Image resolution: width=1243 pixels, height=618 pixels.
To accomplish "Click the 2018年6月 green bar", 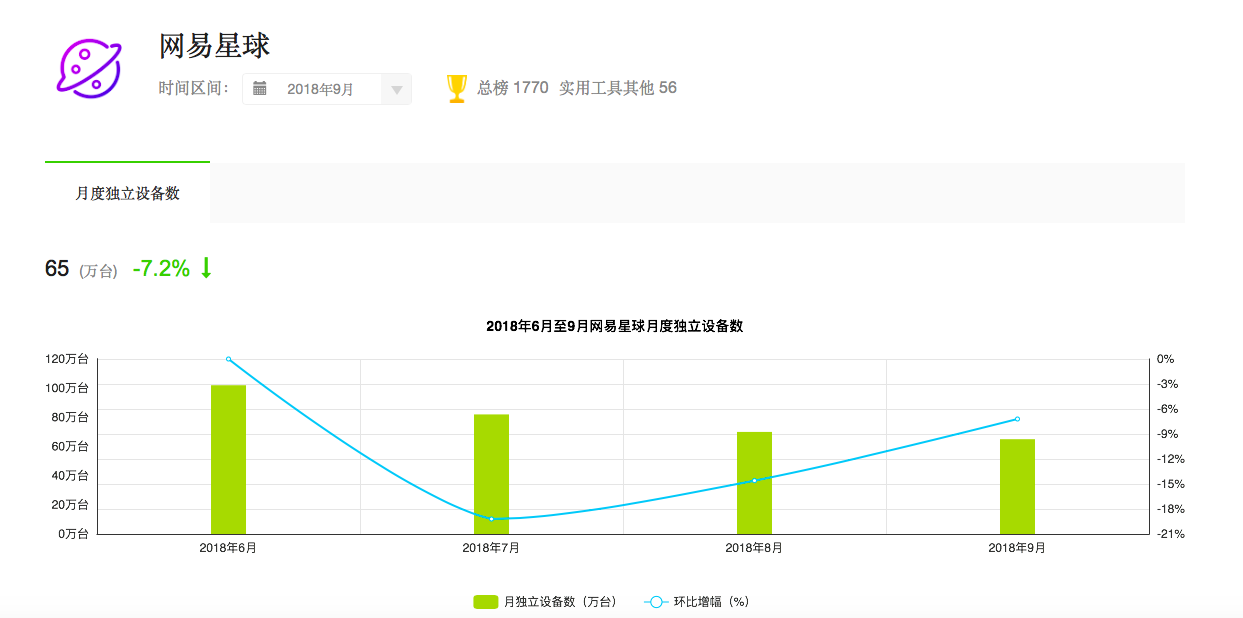I will tap(228, 459).
